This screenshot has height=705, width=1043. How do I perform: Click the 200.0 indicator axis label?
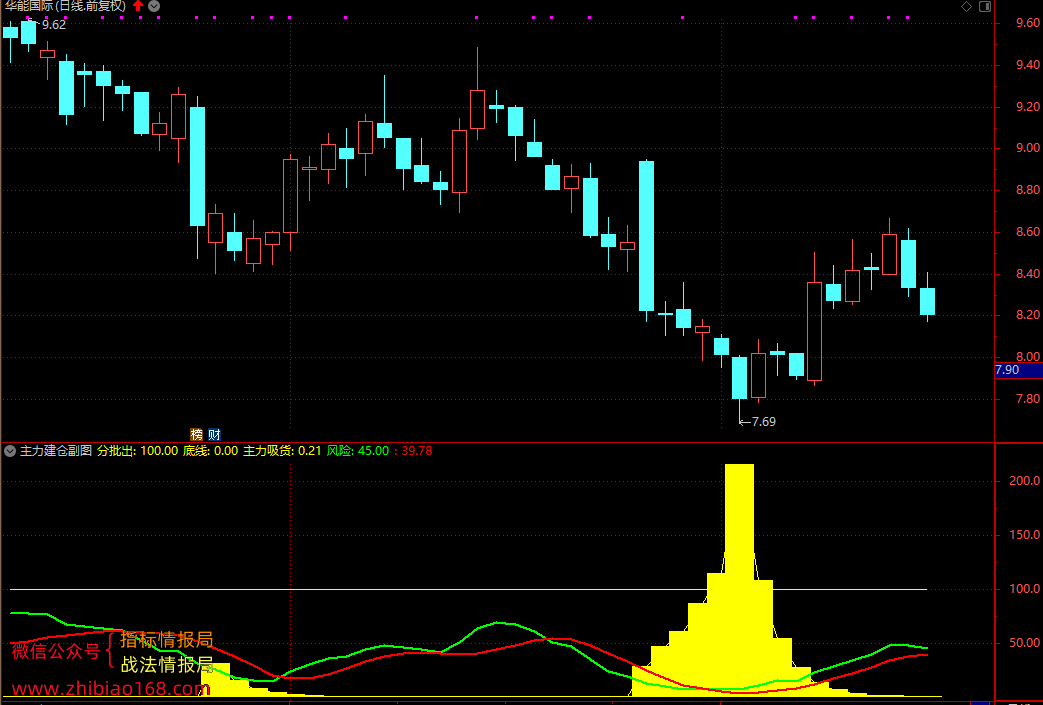pyautogui.click(x=1025, y=481)
